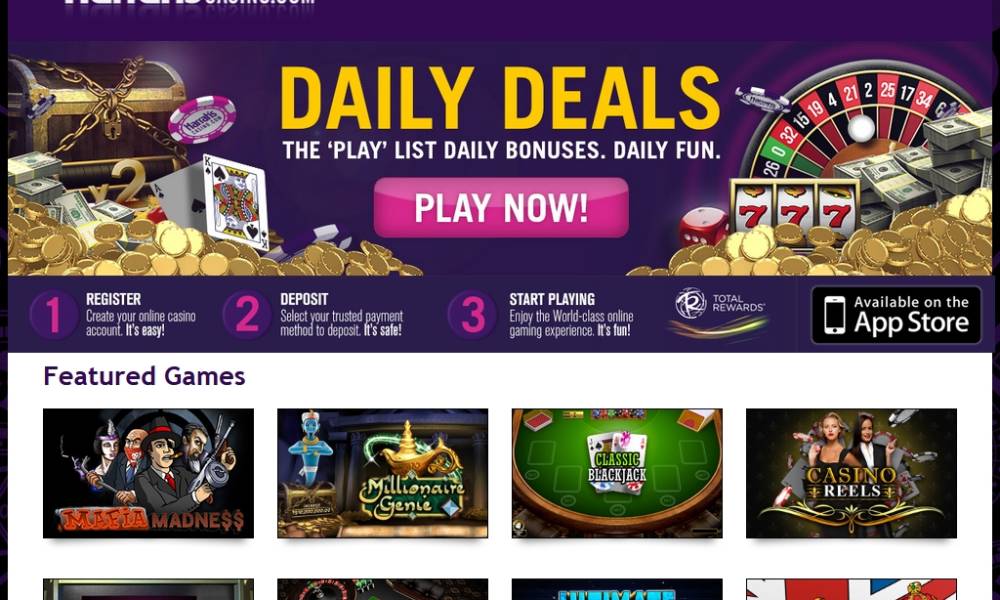Click the King of Spades card image
This screenshot has height=600, width=1000.
click(x=235, y=203)
